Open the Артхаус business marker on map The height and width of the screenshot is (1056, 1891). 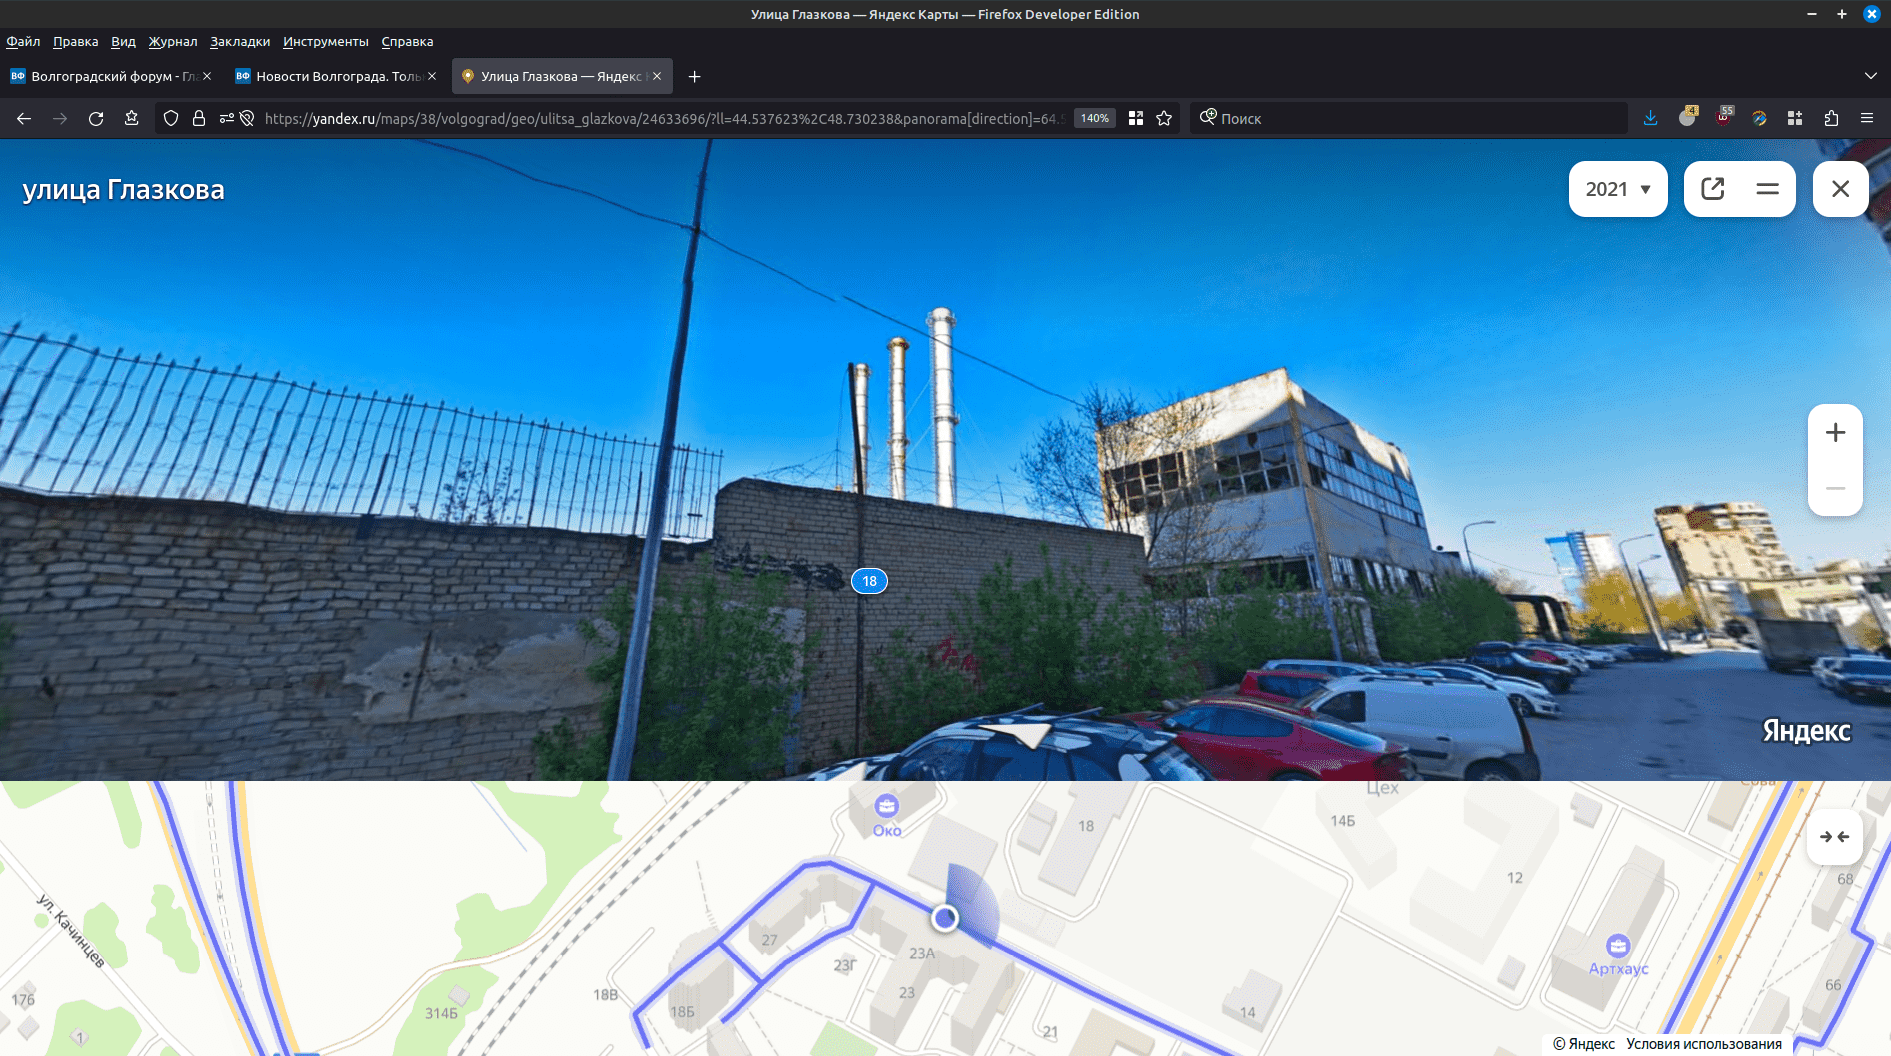click(x=1618, y=946)
